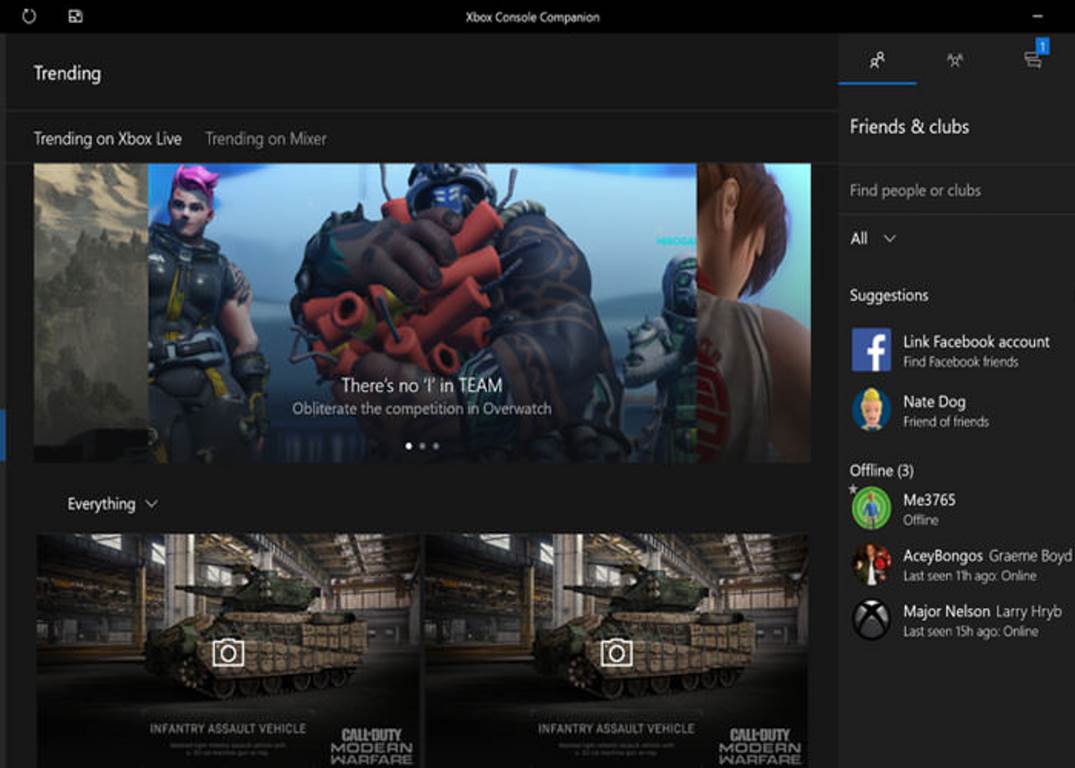Image resolution: width=1075 pixels, height=768 pixels.
Task: Open AceyBongos profile avatar
Action: click(871, 564)
